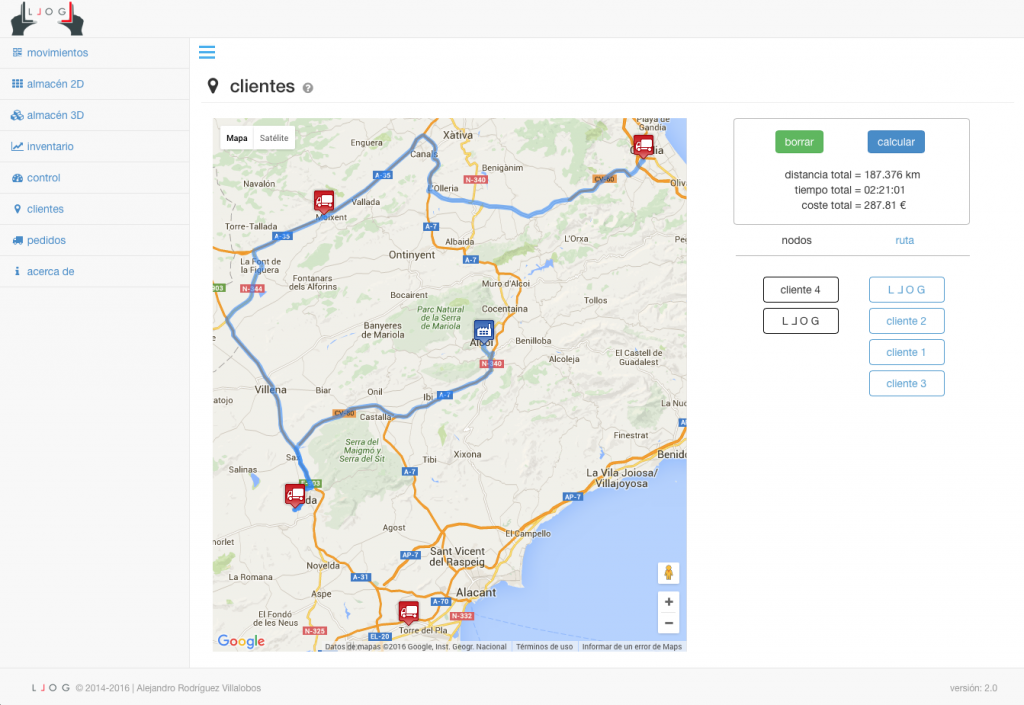1024x705 pixels.
Task: Toggle cliente 2 in the route list
Action: [x=906, y=320]
